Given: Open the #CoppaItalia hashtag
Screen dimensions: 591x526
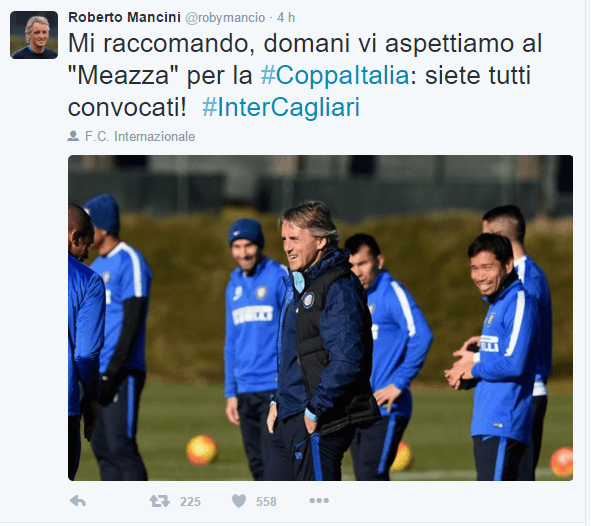Looking at the screenshot, I should [335, 75].
